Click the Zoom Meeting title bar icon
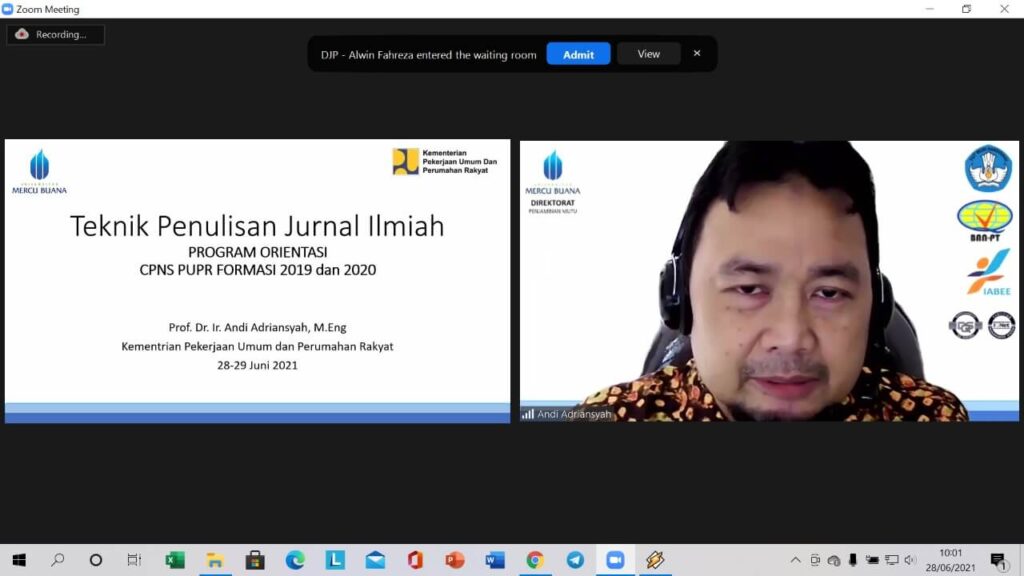 click(x=7, y=9)
